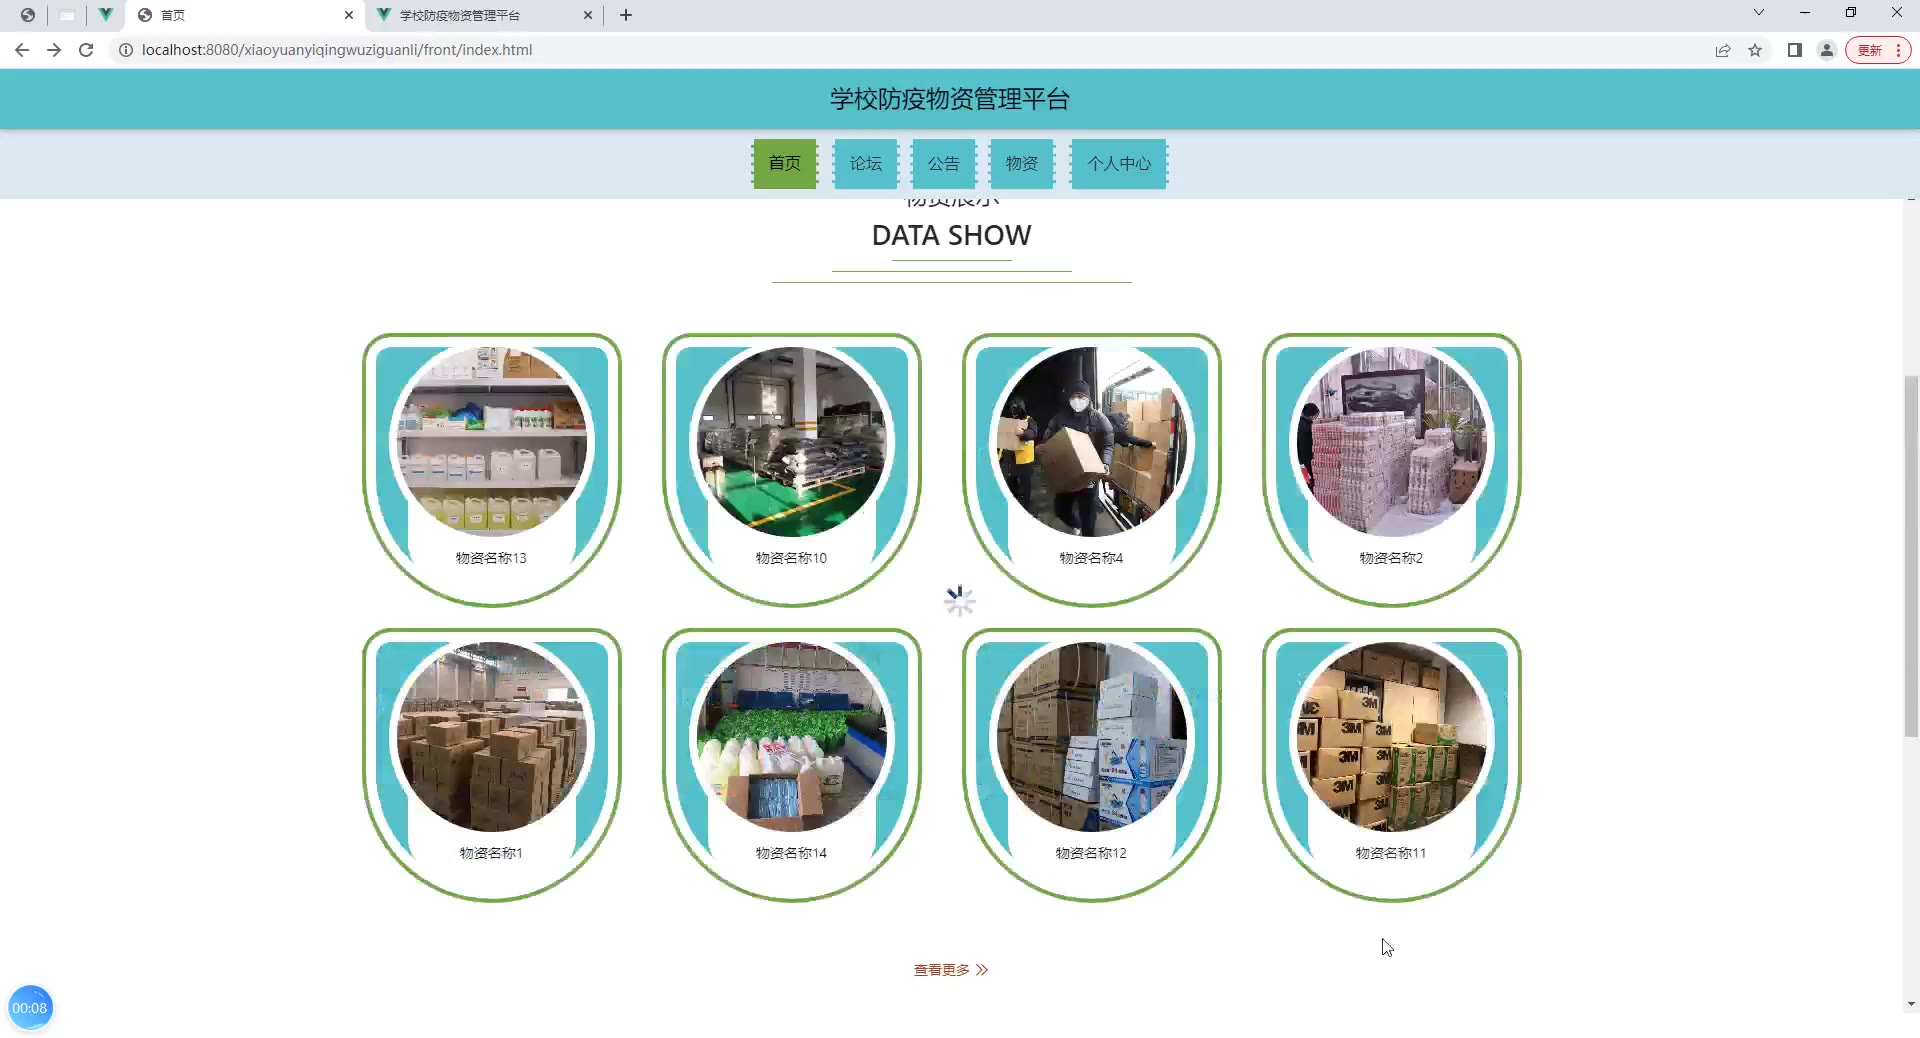The image size is (1920, 1038).
Task: Close the 学校防疫物资管理平台 tab
Action: point(588,15)
